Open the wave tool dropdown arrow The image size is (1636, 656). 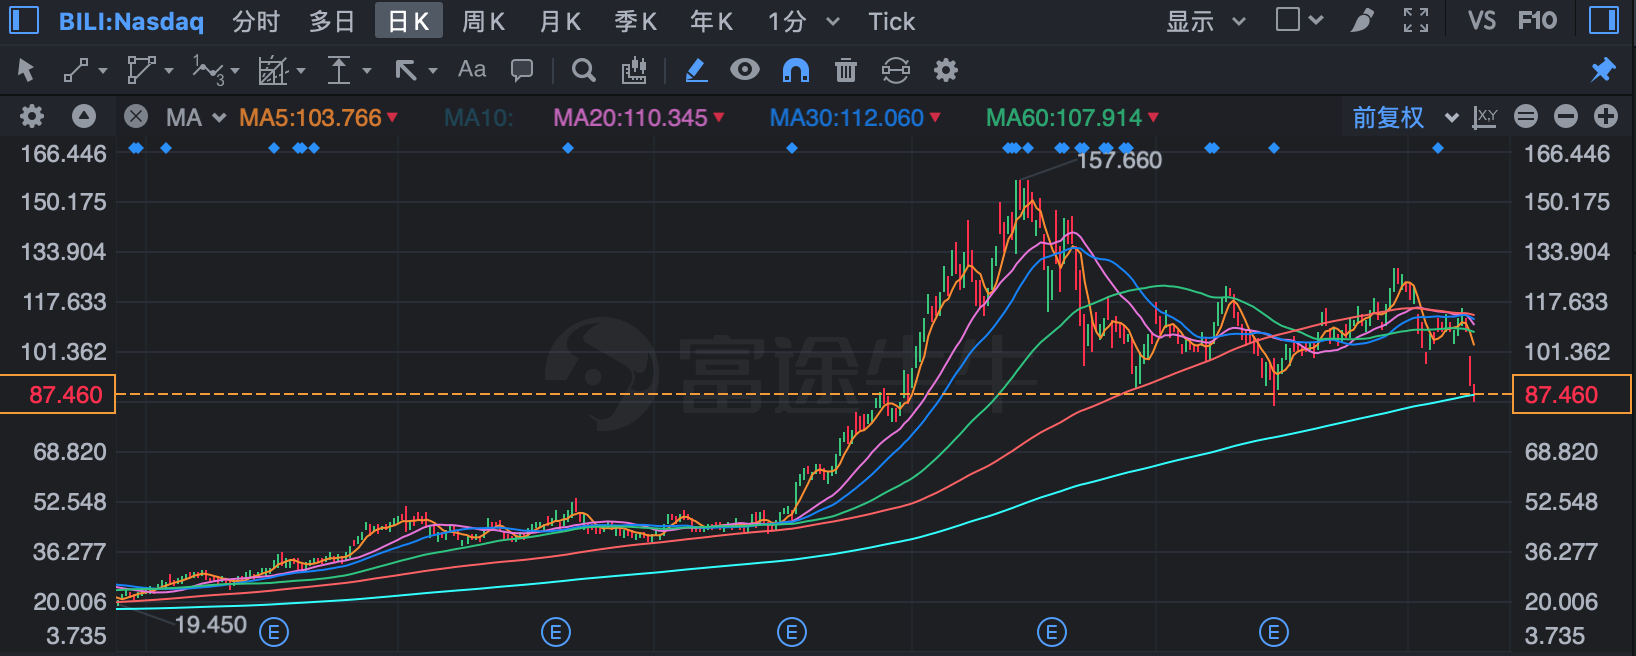point(235,71)
